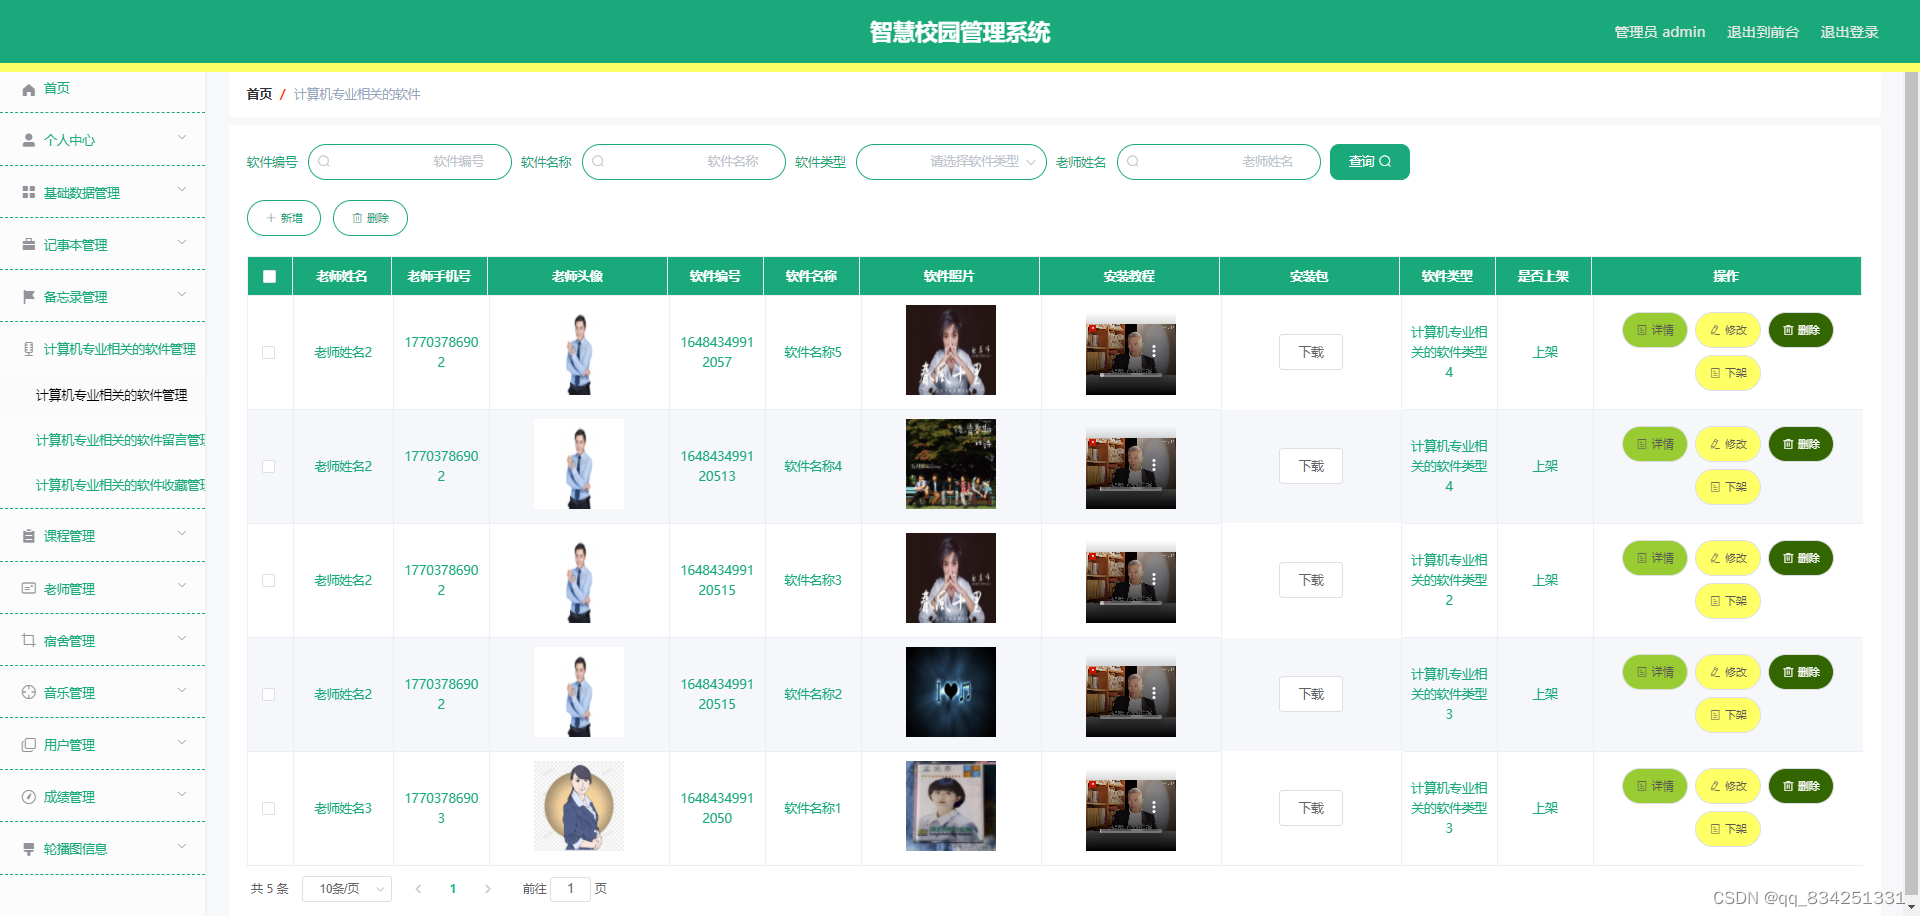
Task: Click the 详情 icon for 软件名称5 row
Action: point(1640,330)
